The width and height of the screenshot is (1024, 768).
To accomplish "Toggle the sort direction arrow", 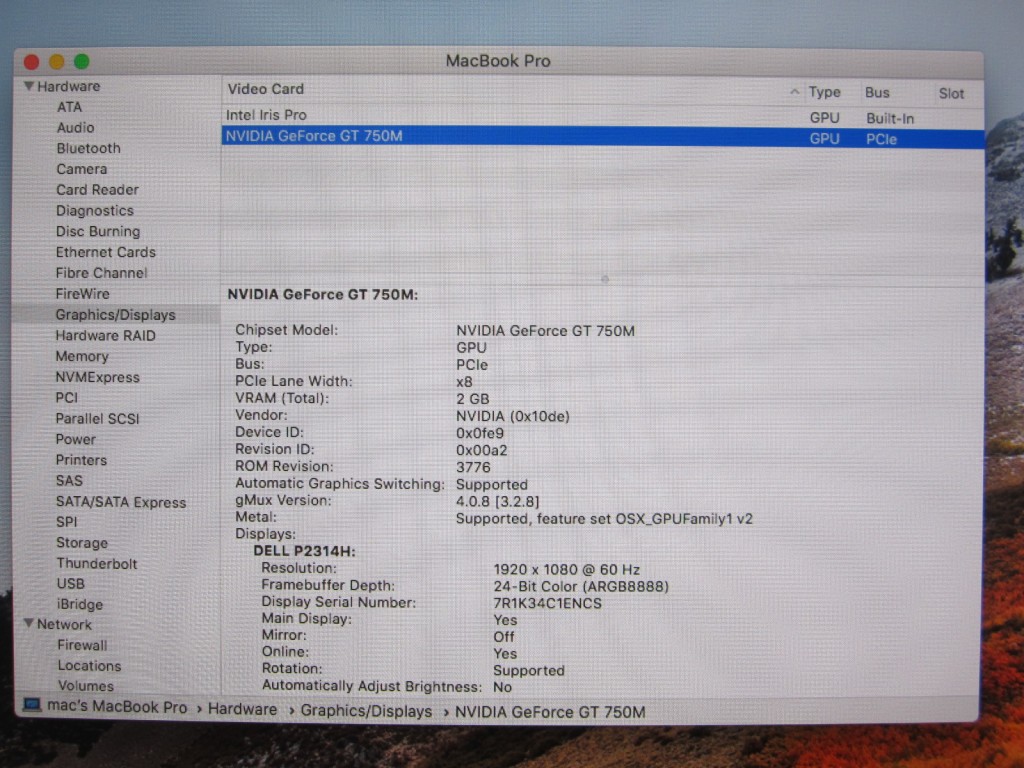I will (x=794, y=91).
